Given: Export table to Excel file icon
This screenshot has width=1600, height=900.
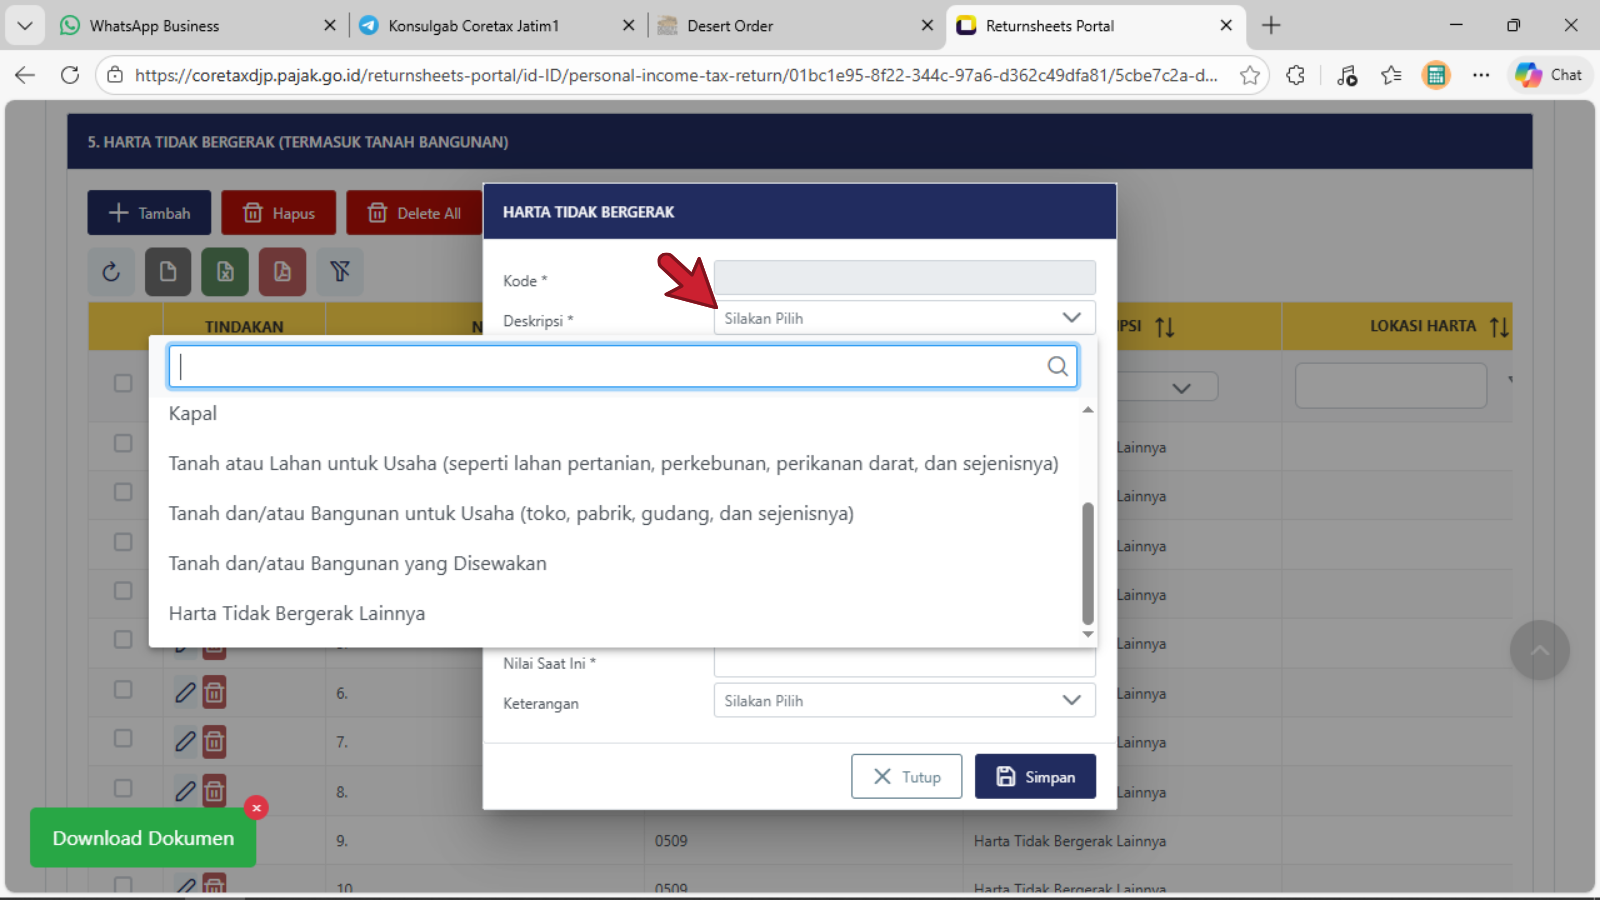Looking at the screenshot, I should click(225, 272).
